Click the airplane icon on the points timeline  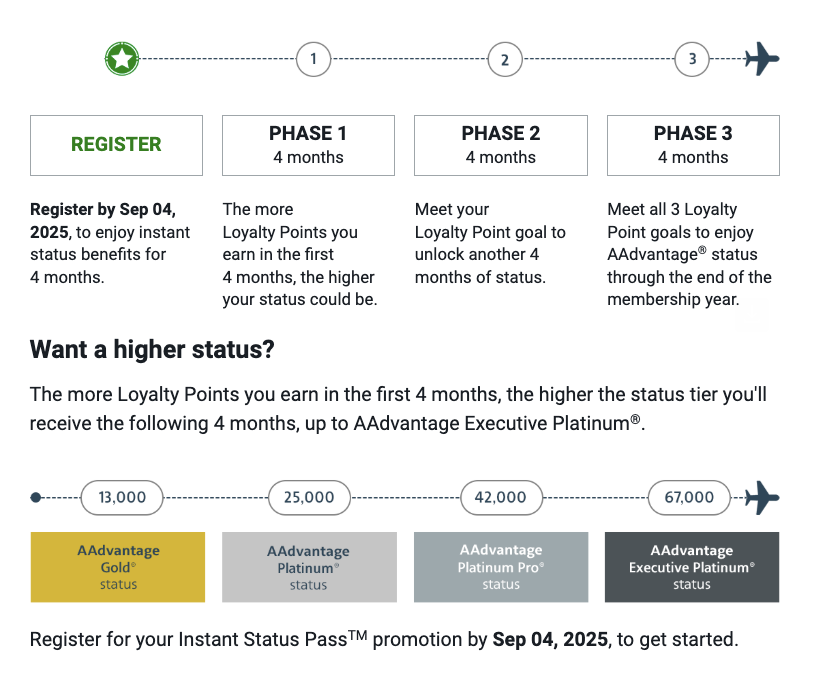762,498
